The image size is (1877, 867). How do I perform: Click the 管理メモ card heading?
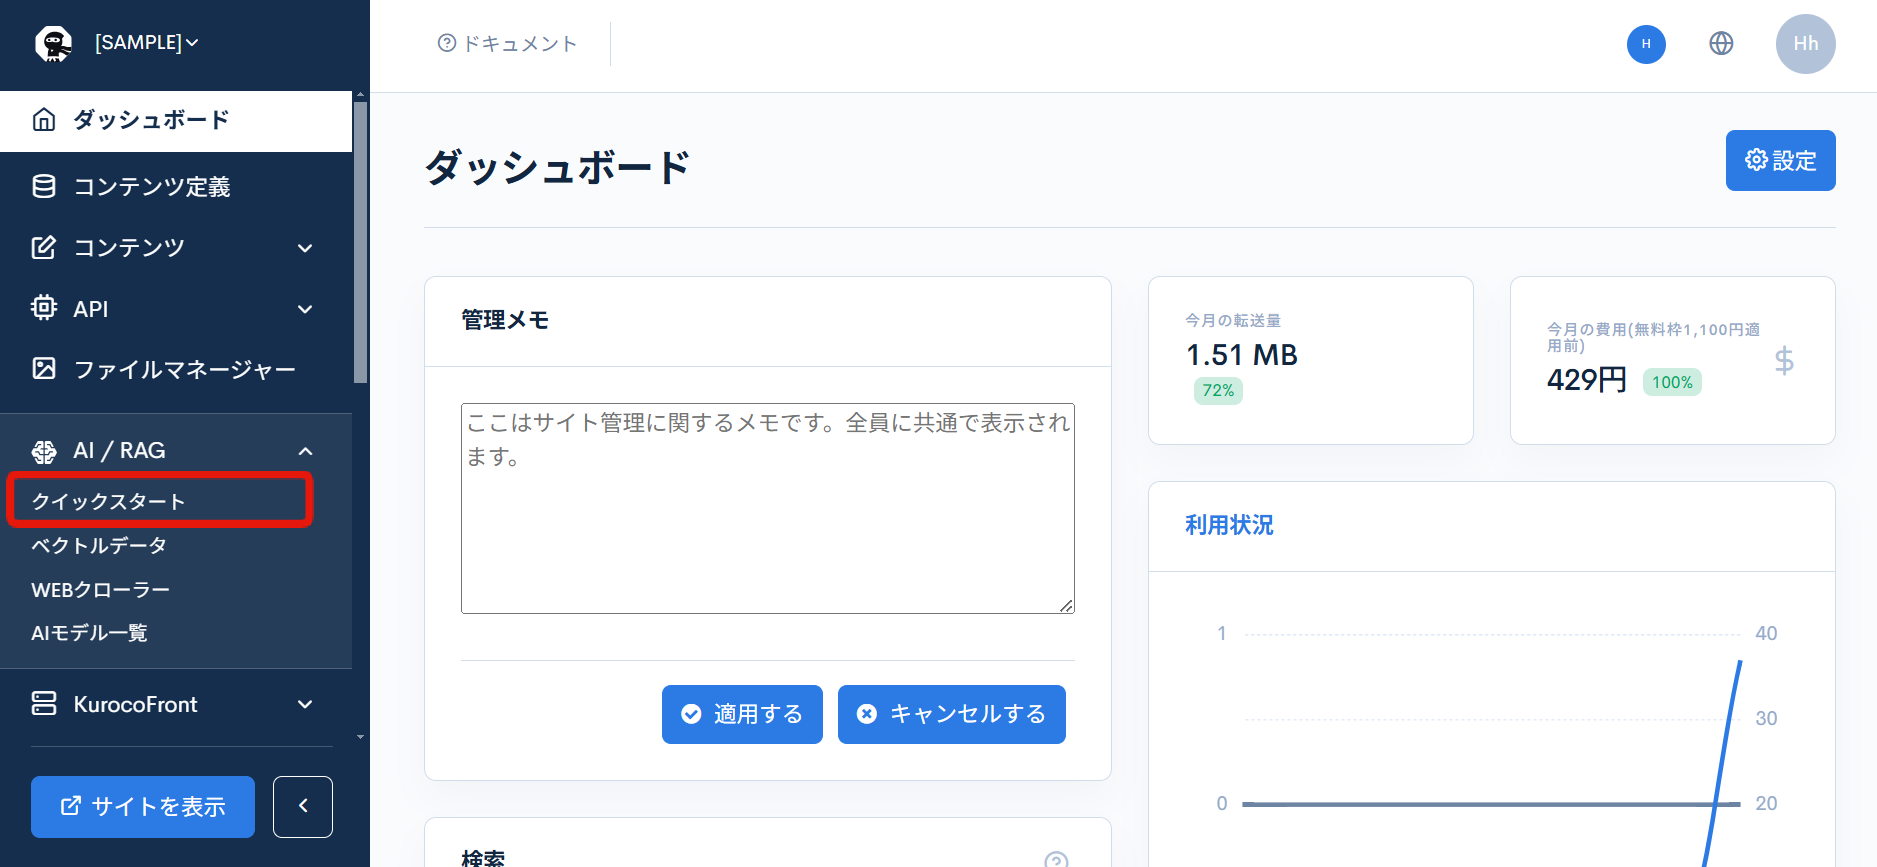(505, 320)
